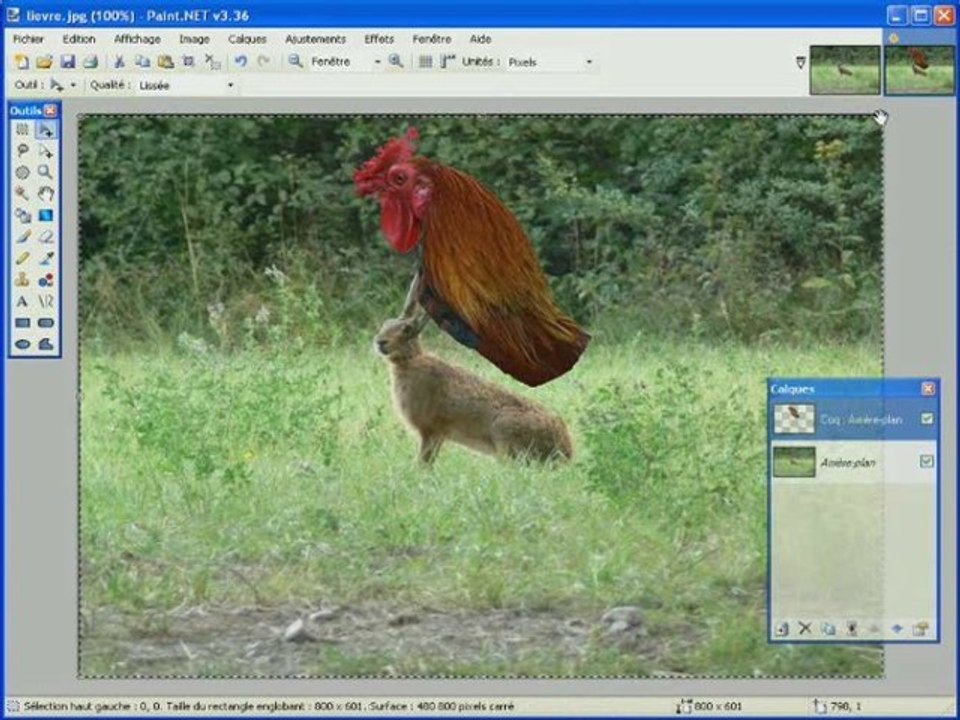Select the Magic Wand tool
Image resolution: width=960 pixels, height=720 pixels.
(x=22, y=193)
